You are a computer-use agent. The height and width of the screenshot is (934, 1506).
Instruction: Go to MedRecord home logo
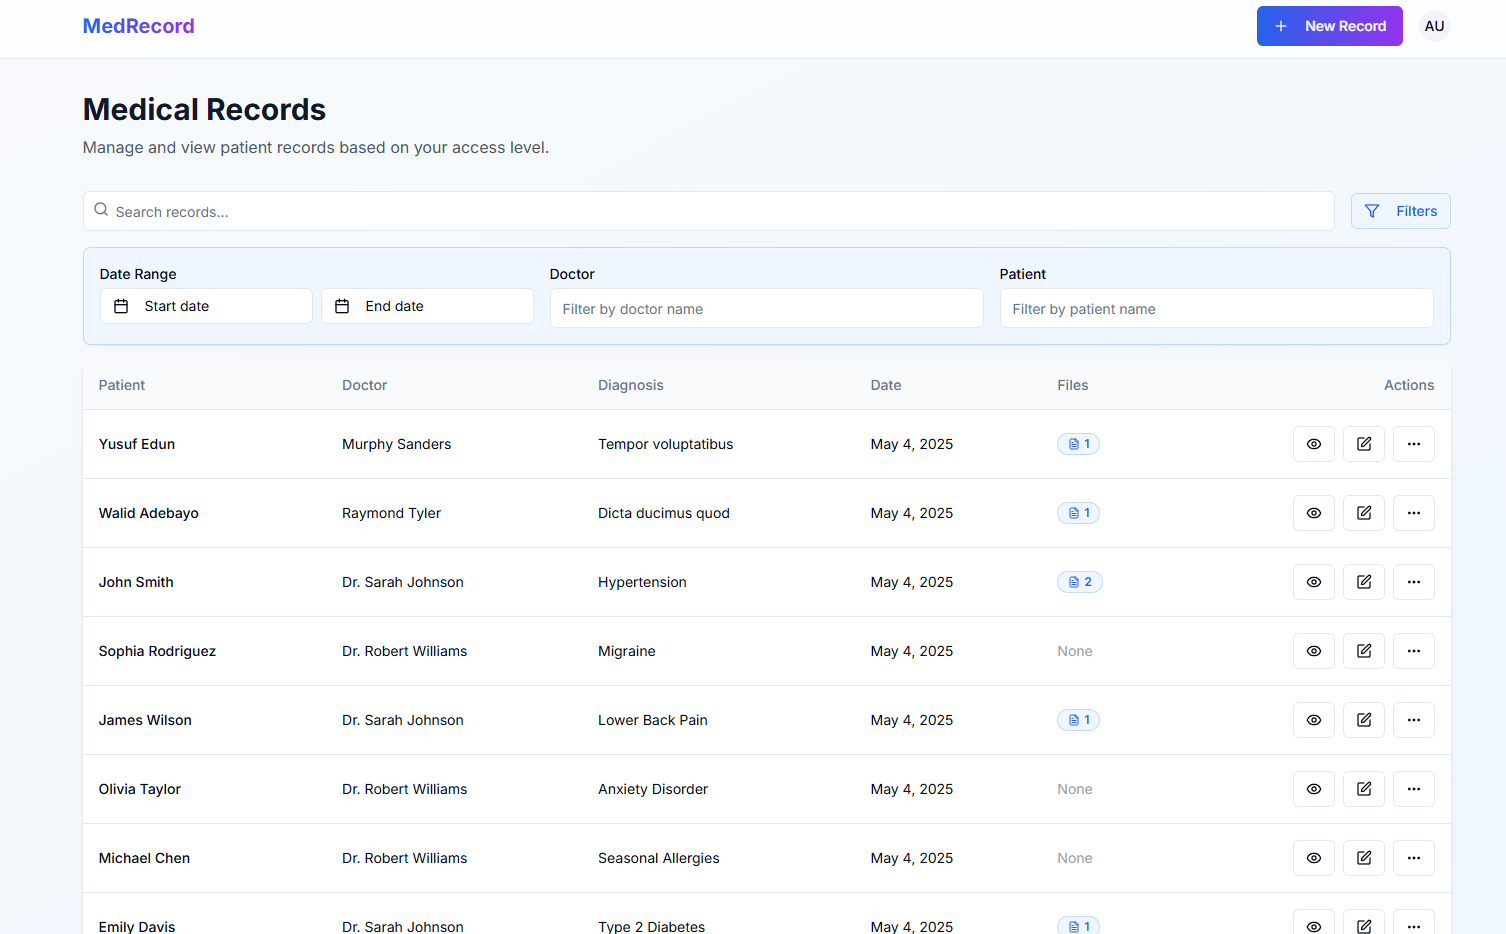coord(138,26)
